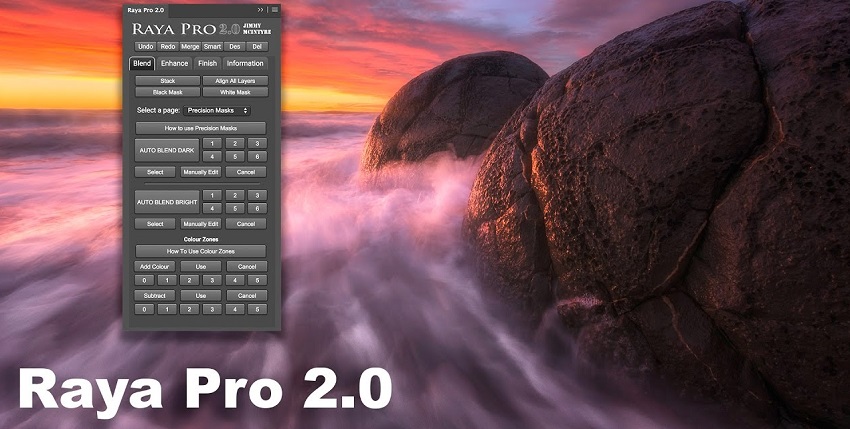Viewport: 850px width, 429px height.
Task: Select zone 1 under Add Colour row
Action: tap(167, 280)
